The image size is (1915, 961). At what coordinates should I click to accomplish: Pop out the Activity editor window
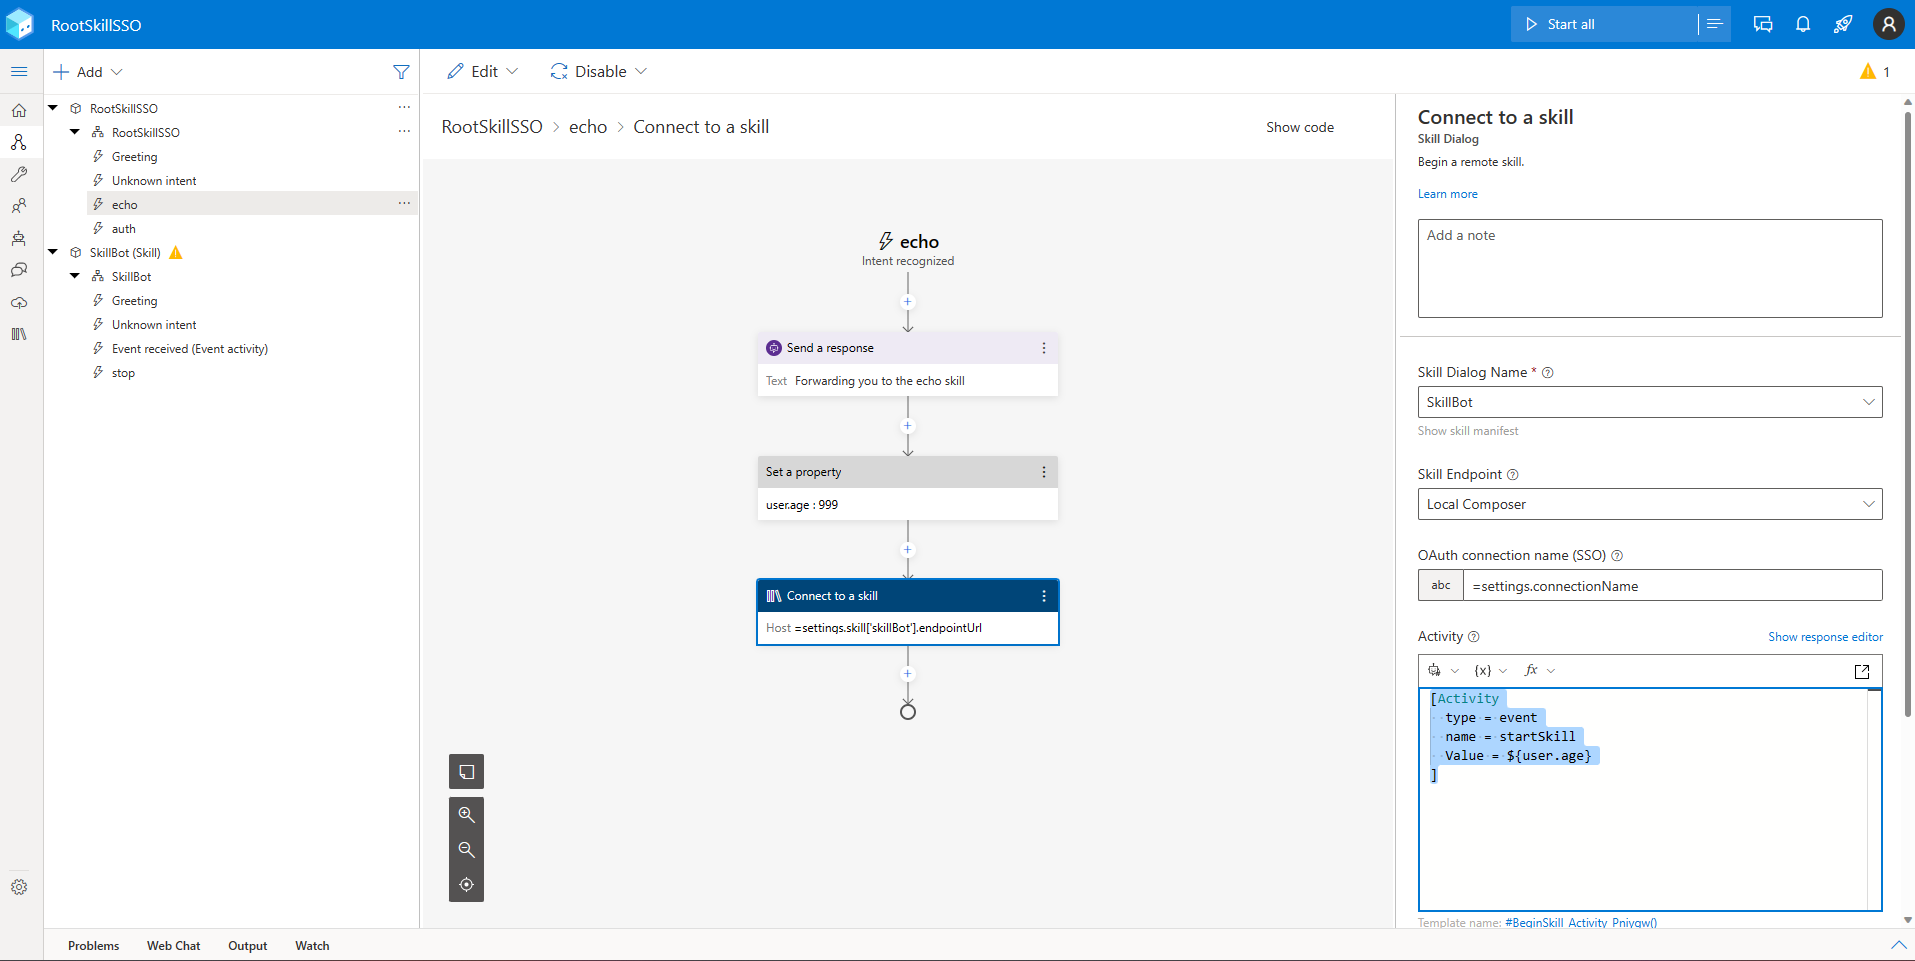1862,671
